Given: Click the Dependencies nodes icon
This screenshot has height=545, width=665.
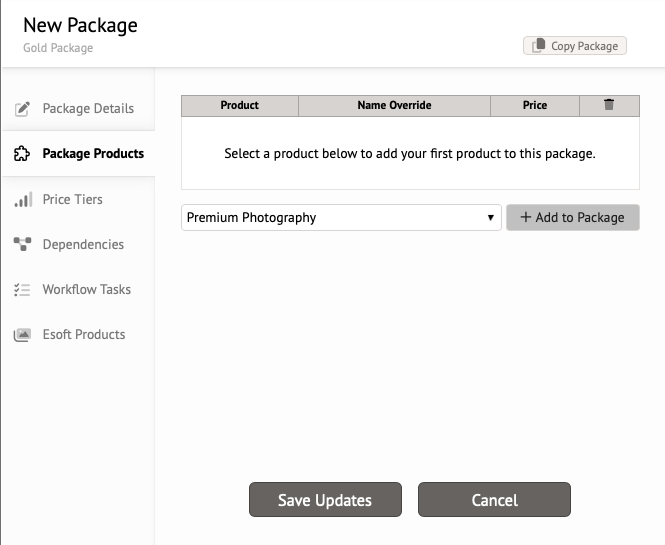Looking at the screenshot, I should [x=22, y=244].
